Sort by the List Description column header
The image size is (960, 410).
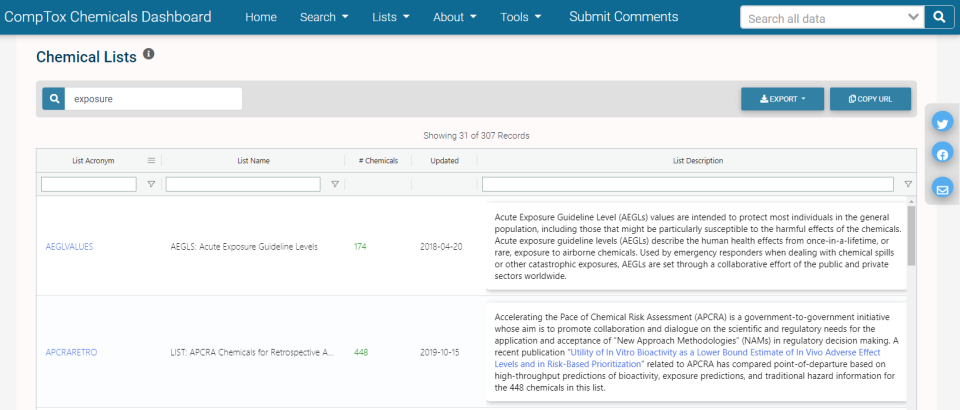click(698, 161)
